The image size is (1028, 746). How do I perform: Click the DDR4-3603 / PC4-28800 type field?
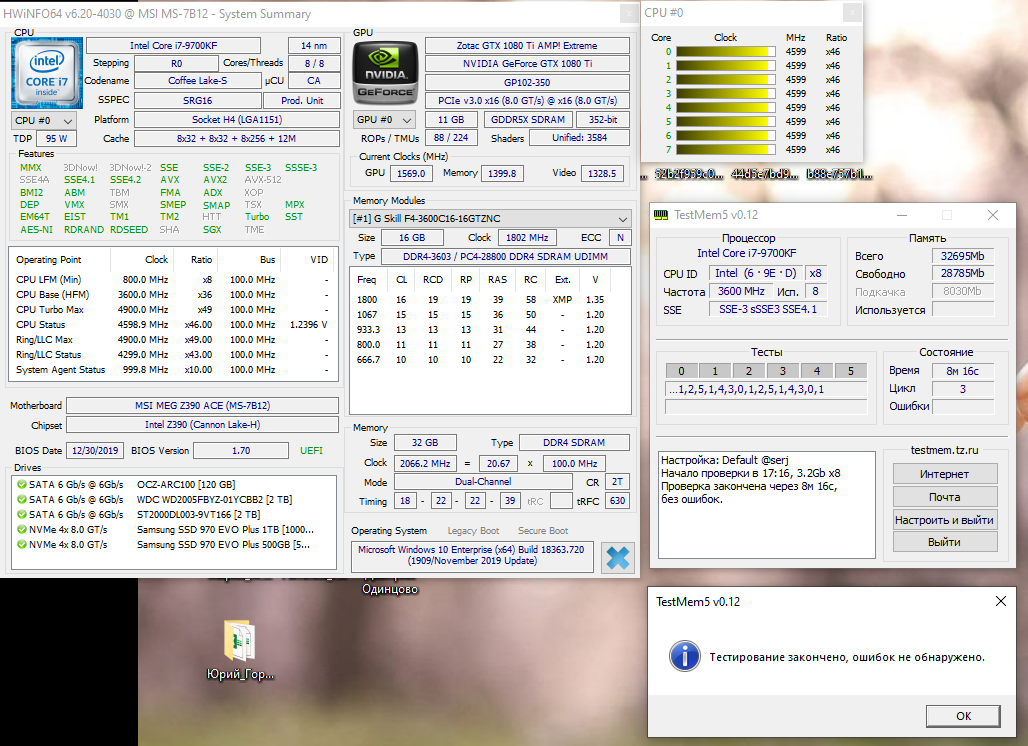(x=505, y=256)
